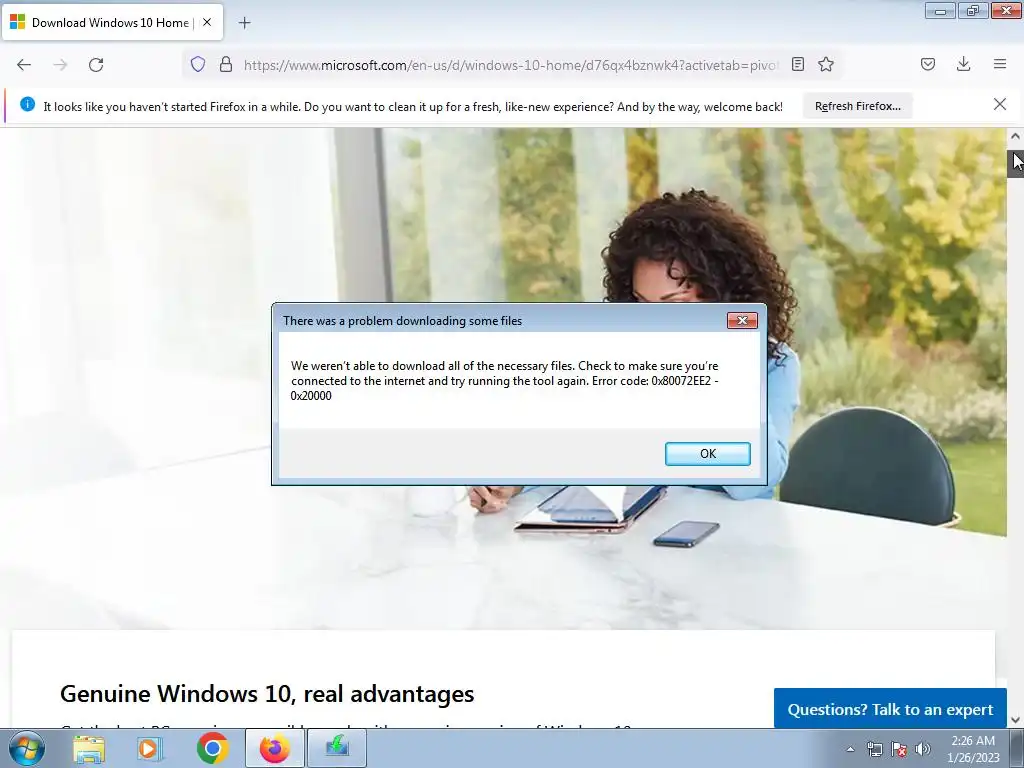Click the Refresh Firefox button

tap(857, 106)
